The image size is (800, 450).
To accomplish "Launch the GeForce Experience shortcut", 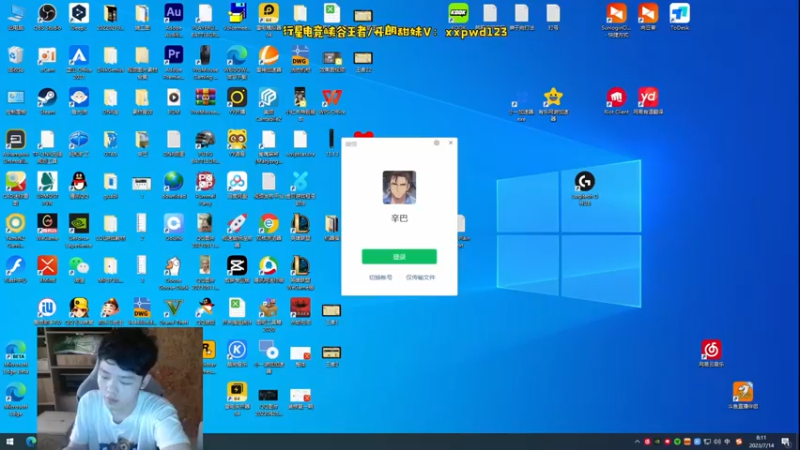I will pos(79,223).
